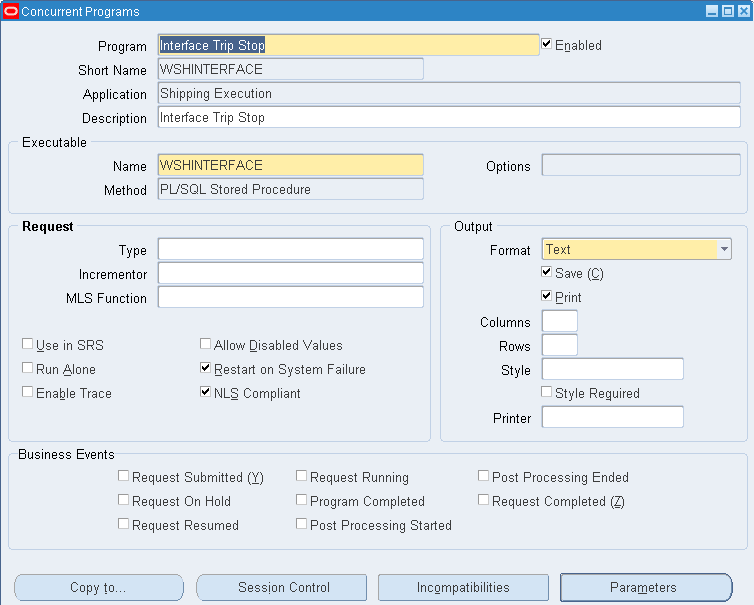Click the Request Type field
This screenshot has height=605, width=754.
coord(290,249)
